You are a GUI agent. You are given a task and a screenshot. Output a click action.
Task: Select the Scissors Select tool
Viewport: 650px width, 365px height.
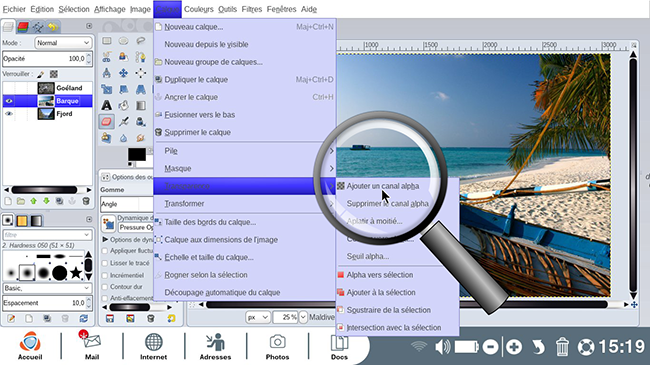pyautogui.click(x=107, y=57)
